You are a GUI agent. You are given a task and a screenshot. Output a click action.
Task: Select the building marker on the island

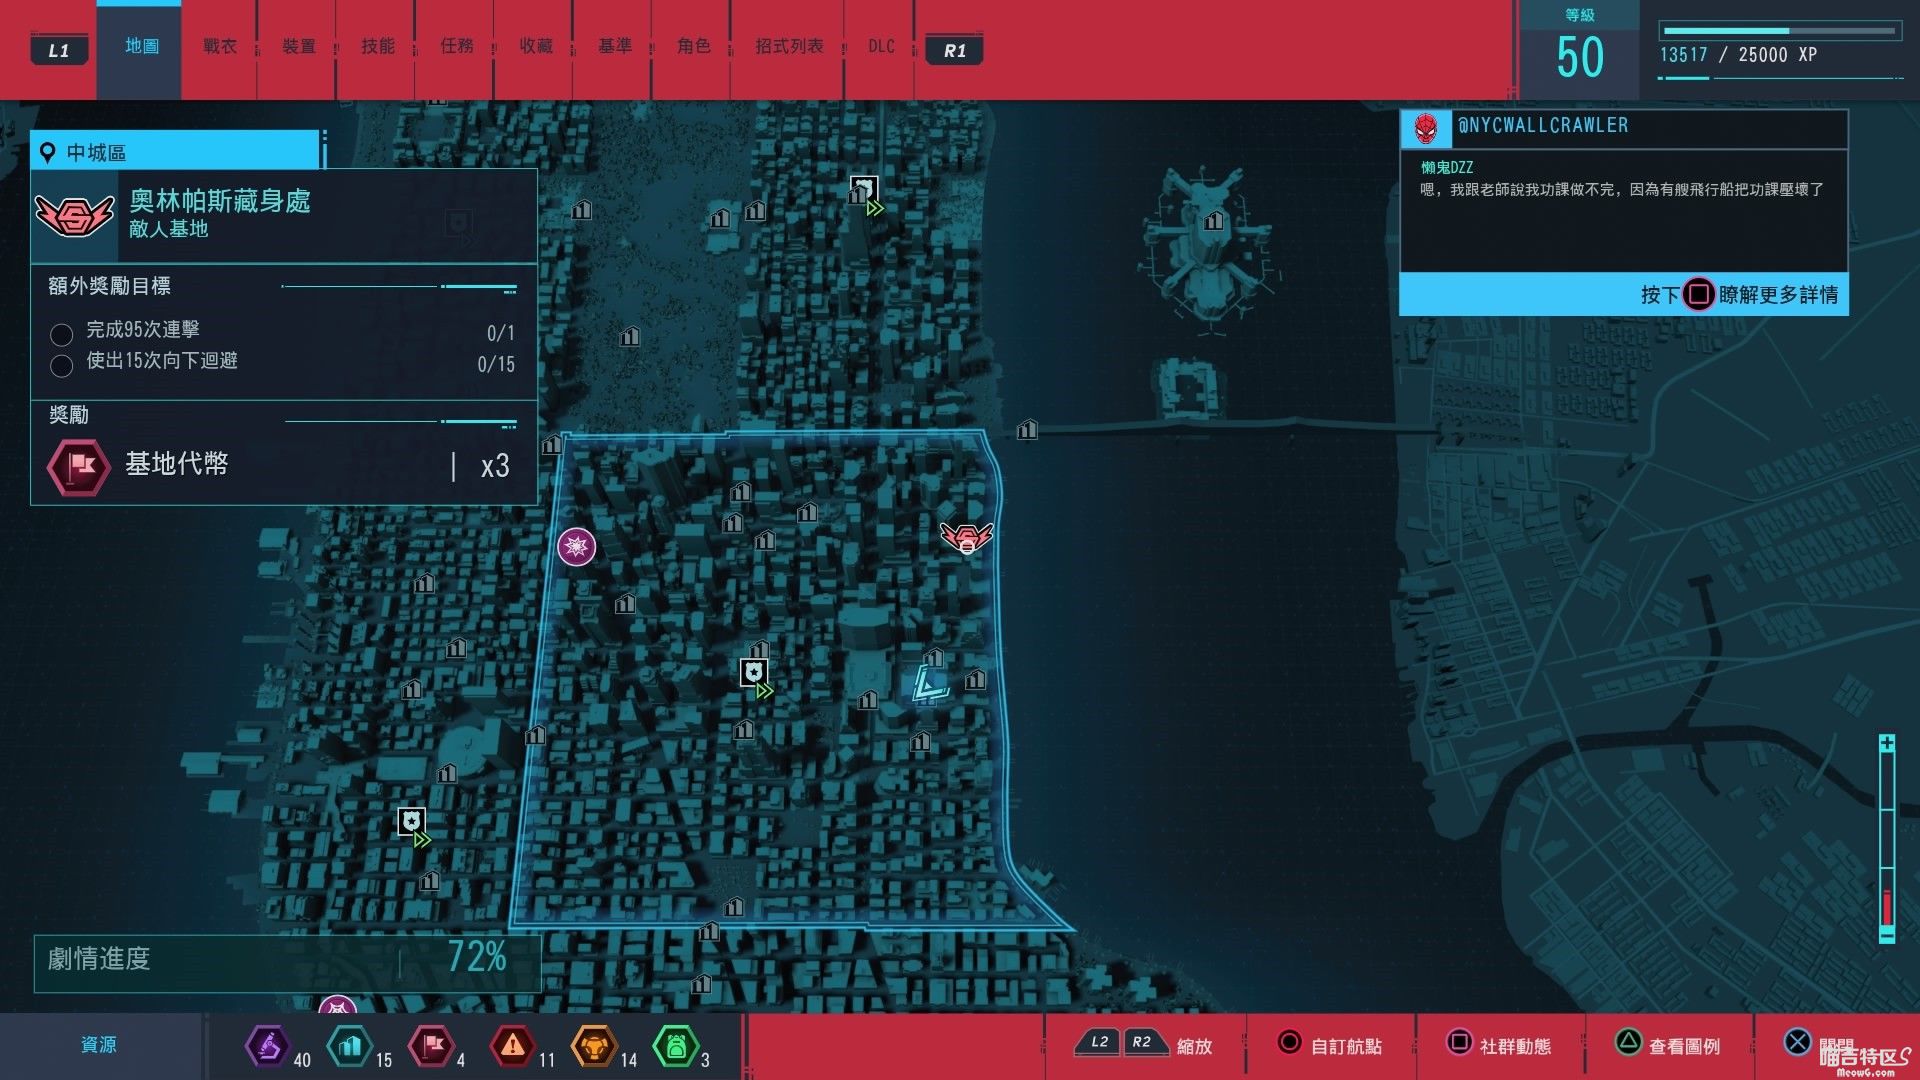[1213, 220]
